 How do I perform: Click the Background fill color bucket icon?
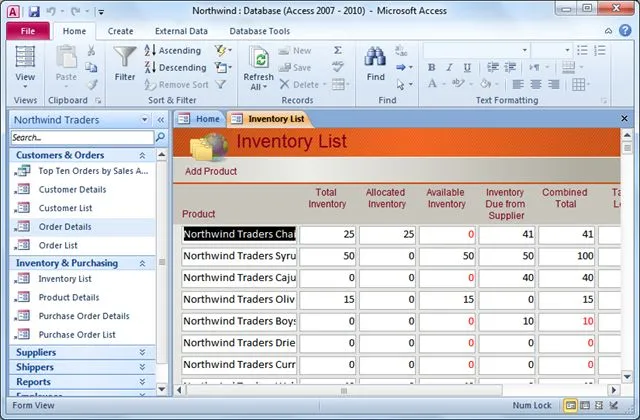click(x=485, y=84)
